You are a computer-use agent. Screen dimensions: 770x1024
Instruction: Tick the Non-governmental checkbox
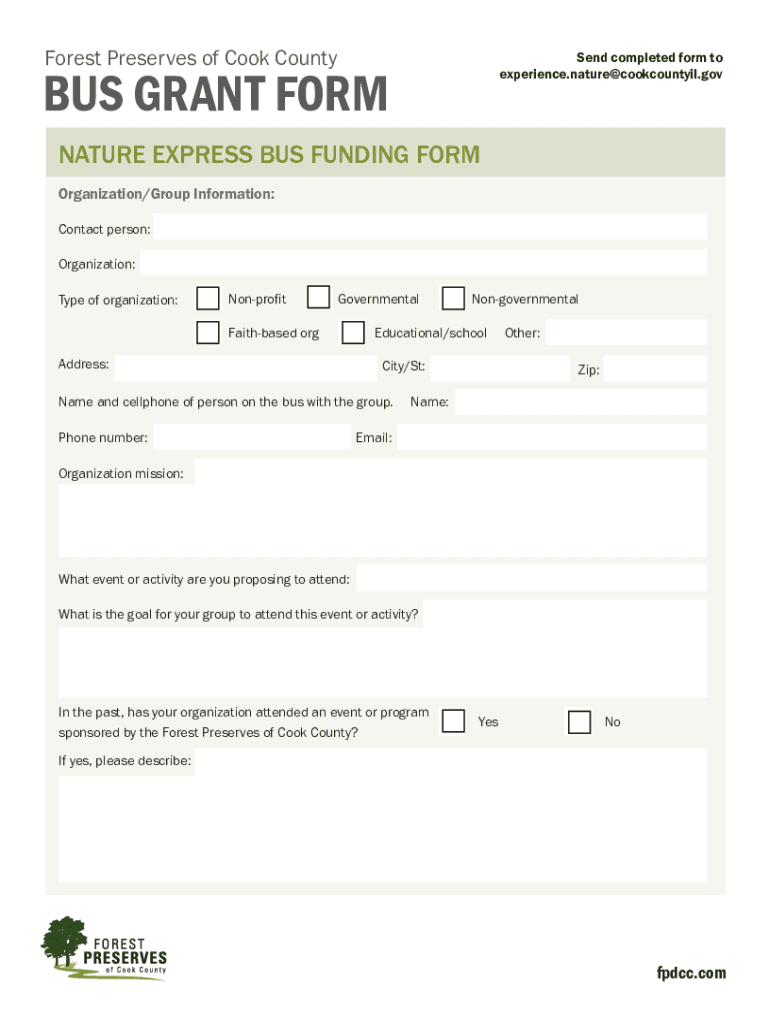[x=453, y=299]
